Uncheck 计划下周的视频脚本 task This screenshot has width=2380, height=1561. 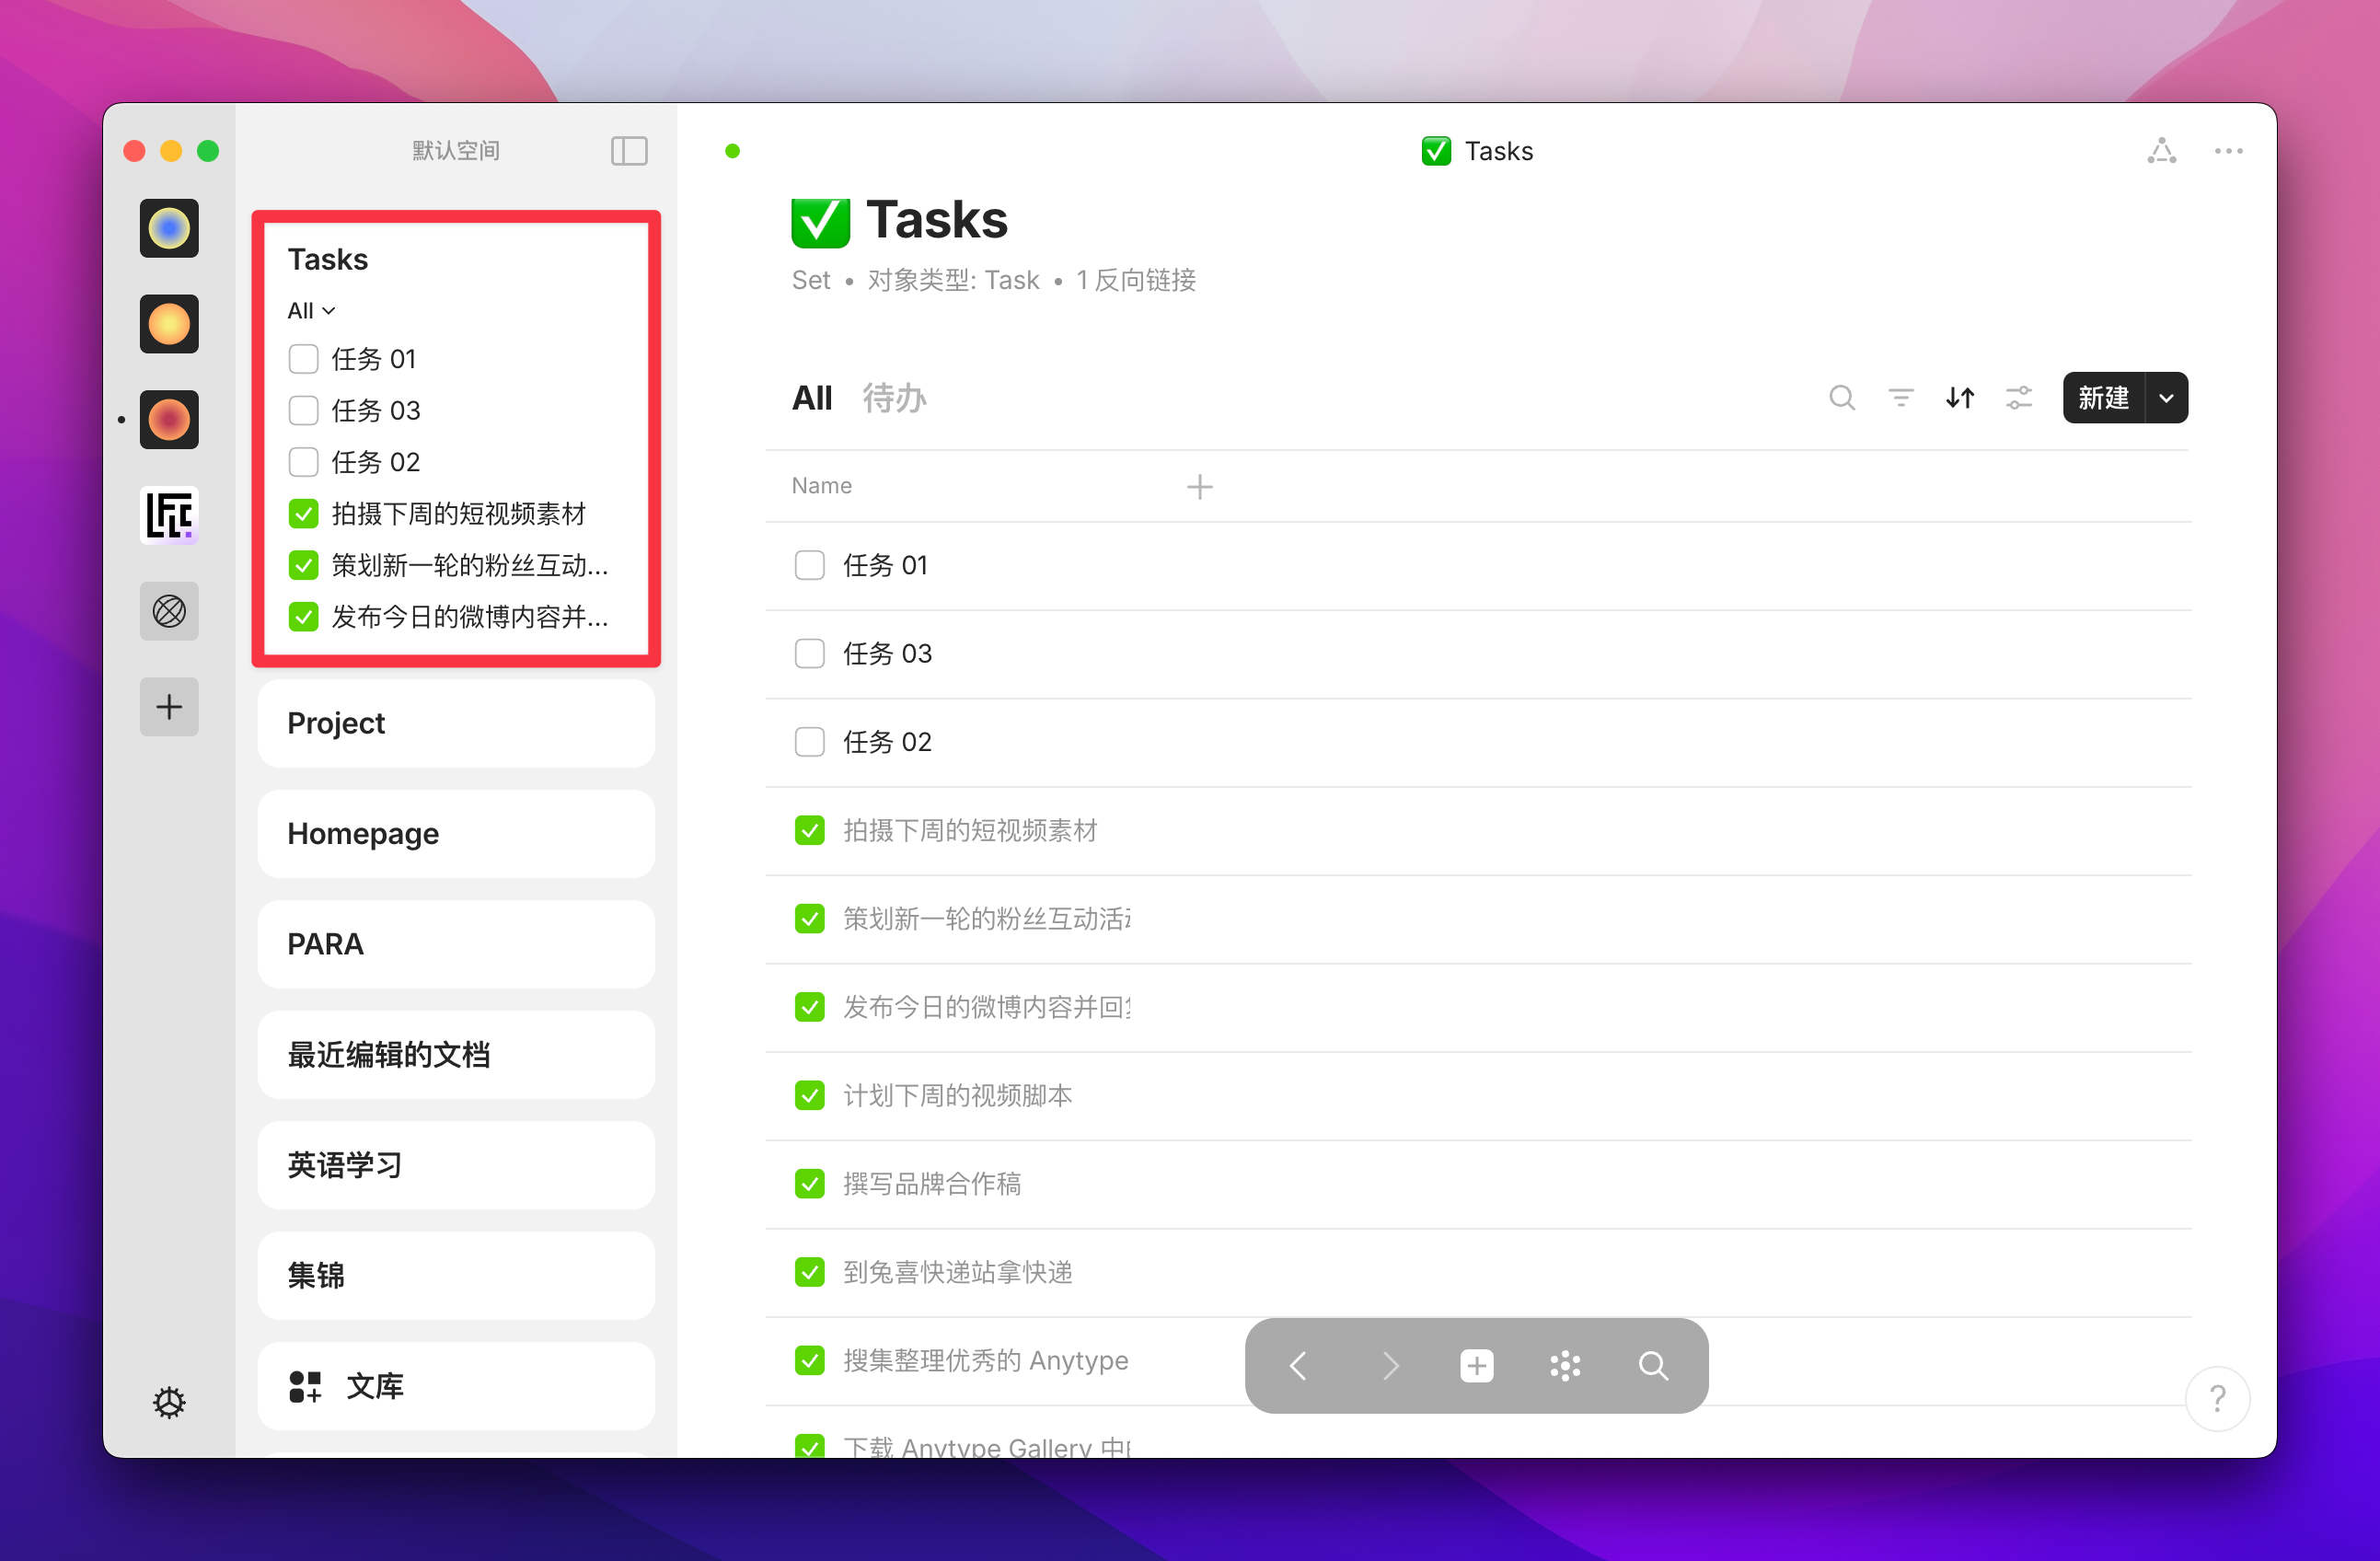tap(809, 1096)
